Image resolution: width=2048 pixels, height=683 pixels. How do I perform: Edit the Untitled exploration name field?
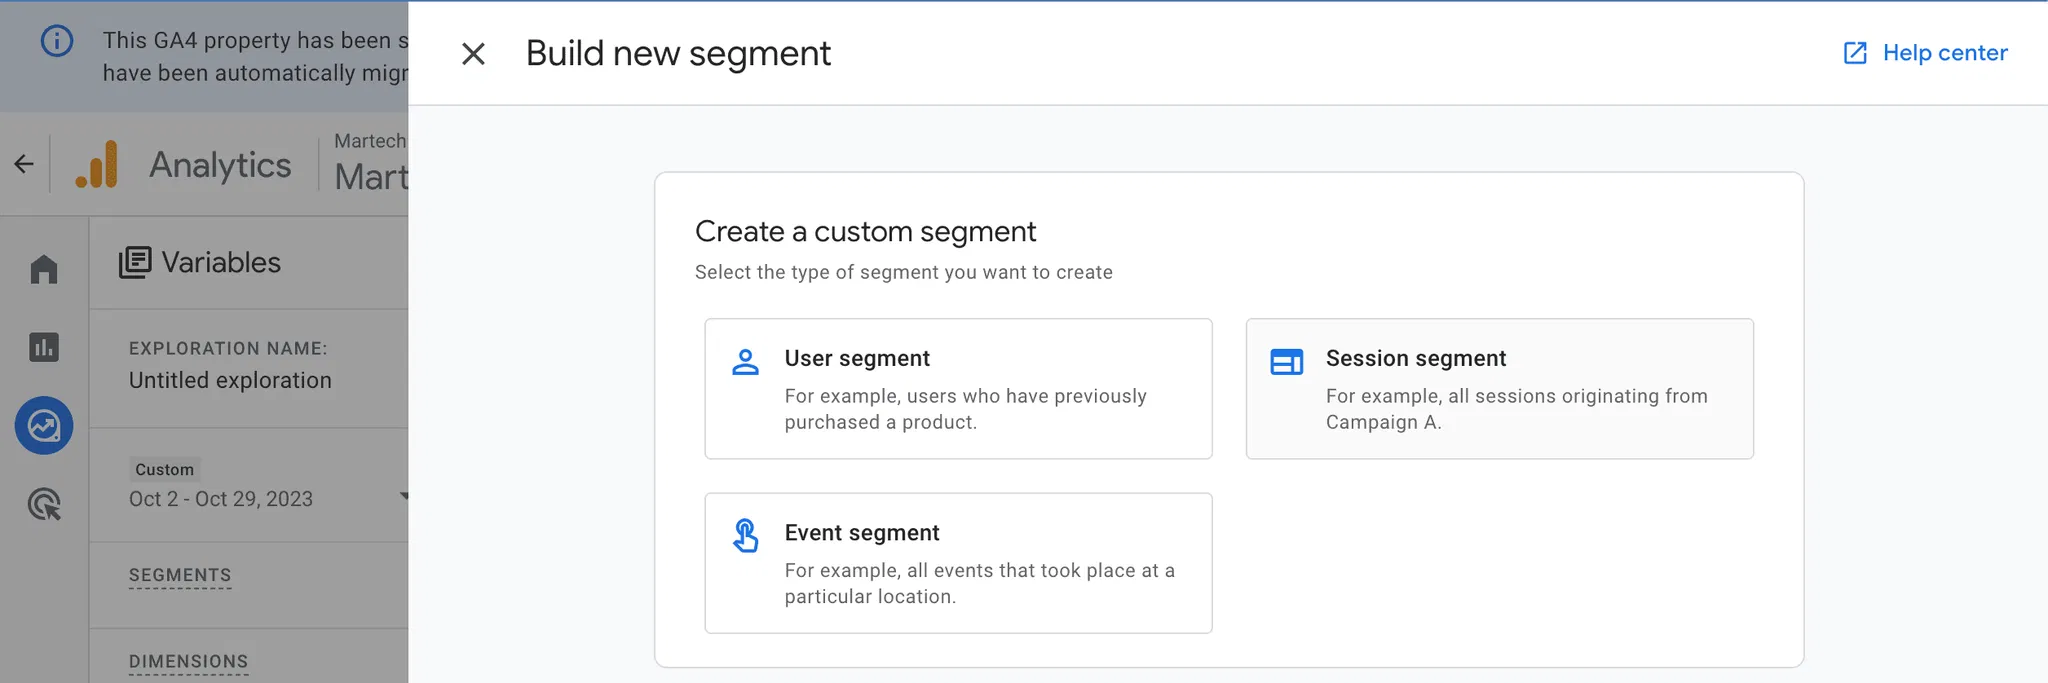coord(230,381)
